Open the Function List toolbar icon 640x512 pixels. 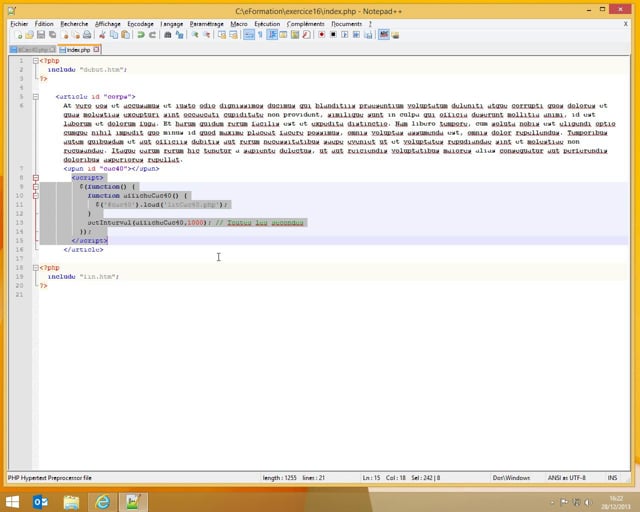tap(306, 35)
